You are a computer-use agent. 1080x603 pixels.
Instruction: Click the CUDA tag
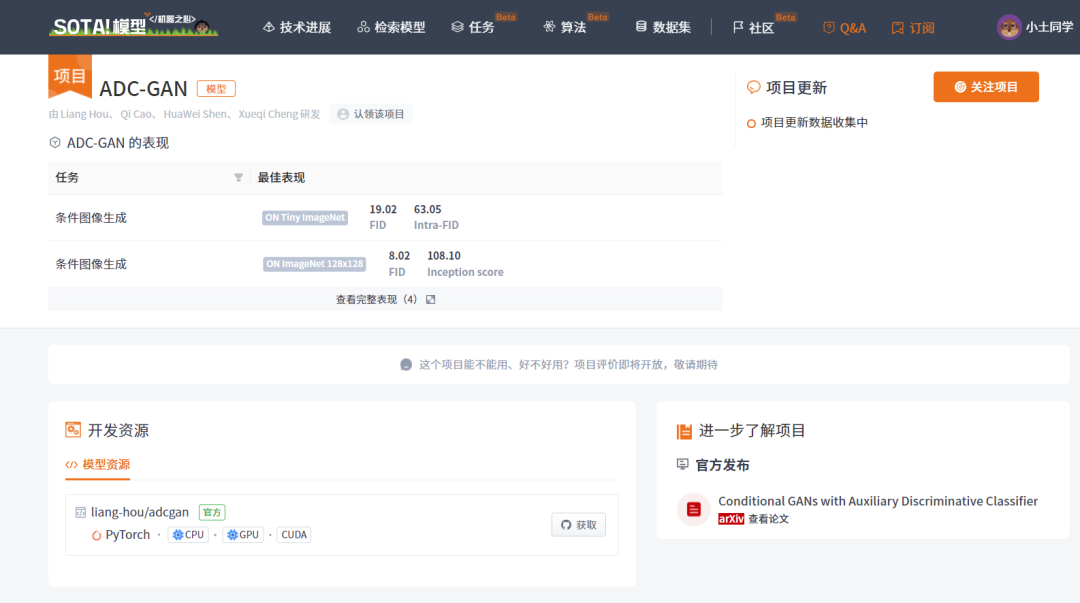(294, 535)
